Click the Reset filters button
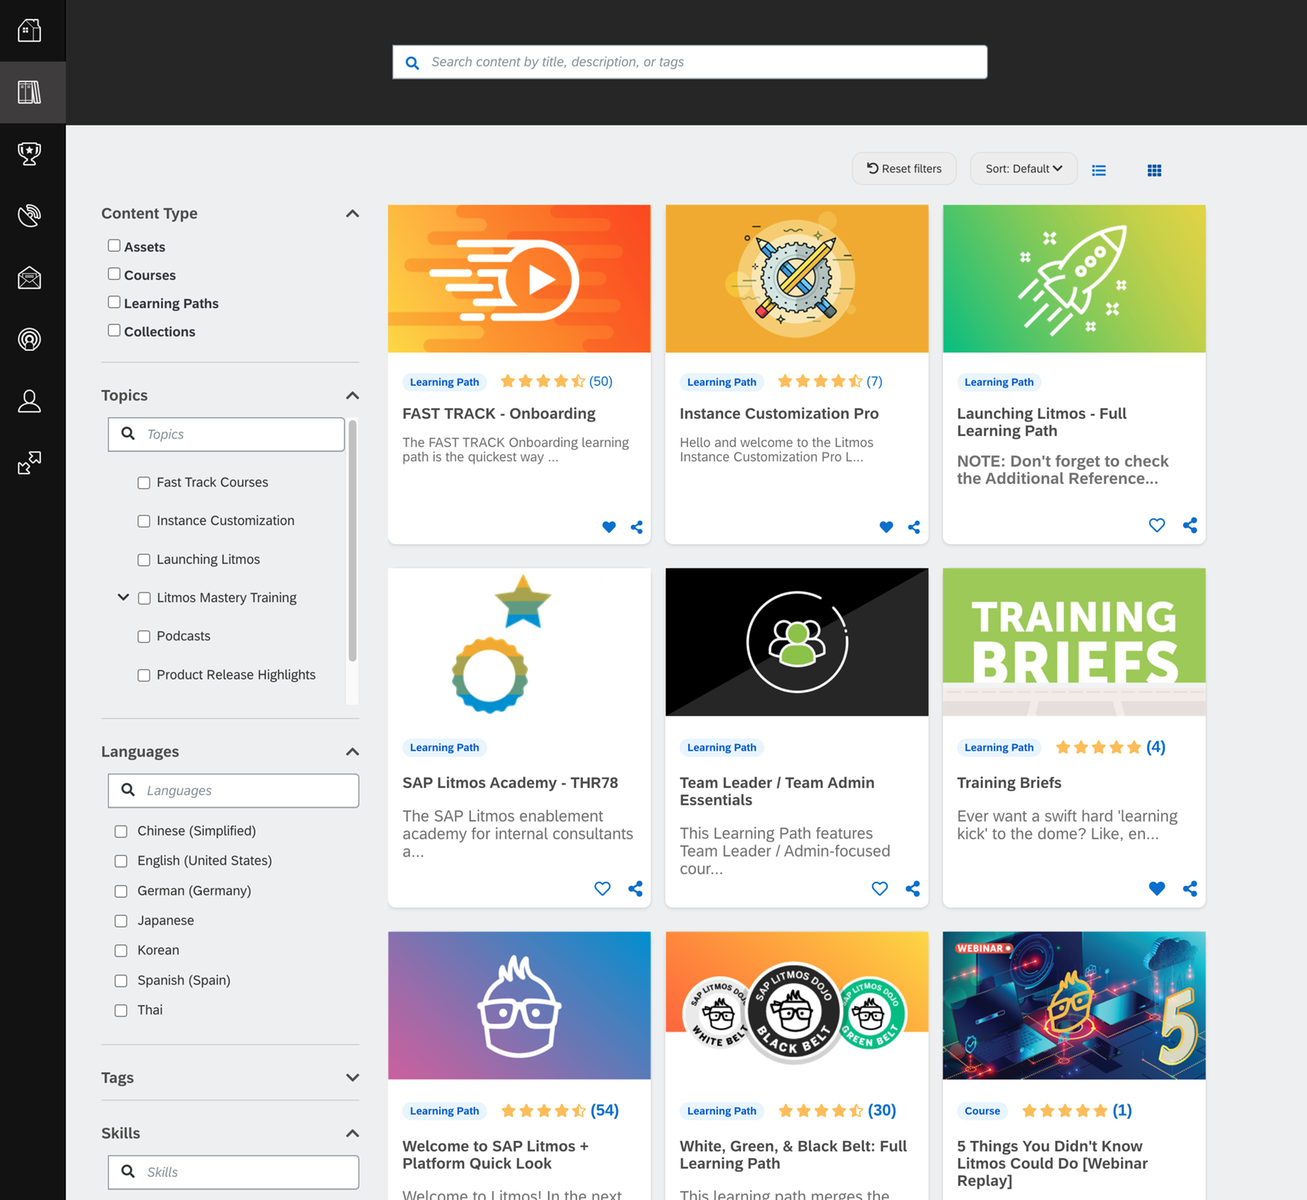1307x1200 pixels. point(903,168)
